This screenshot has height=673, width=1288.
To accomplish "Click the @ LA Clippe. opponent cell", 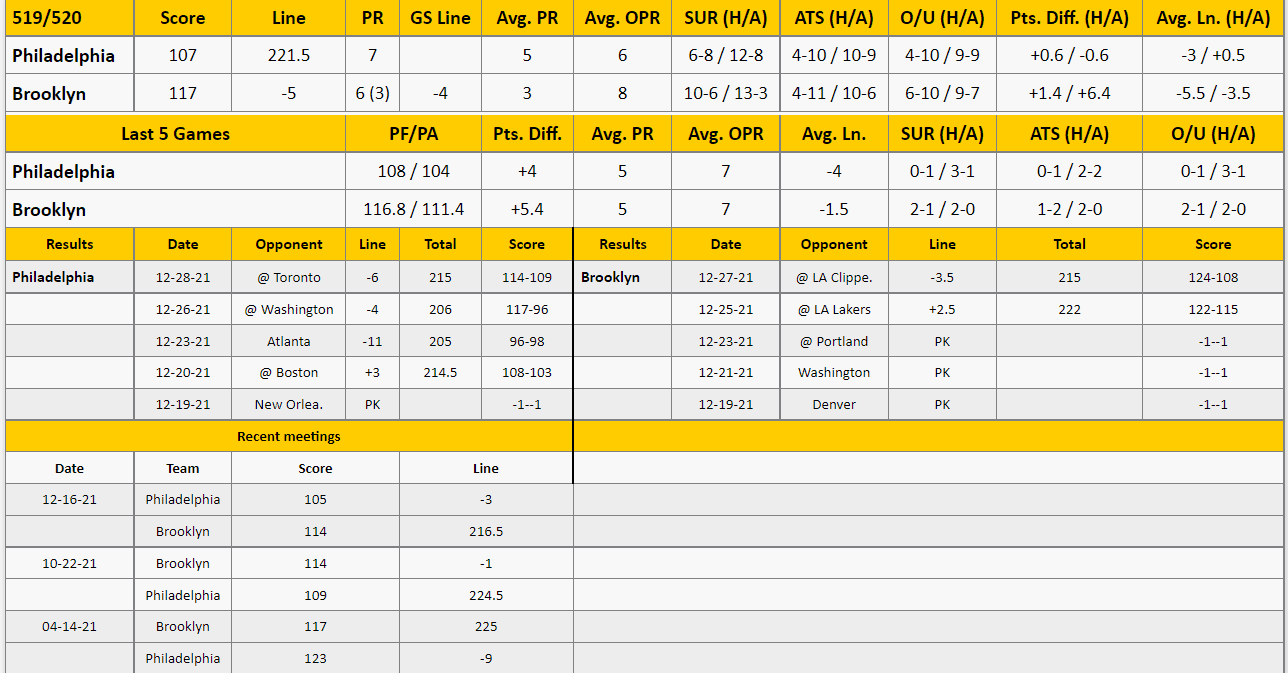I will click(834, 277).
